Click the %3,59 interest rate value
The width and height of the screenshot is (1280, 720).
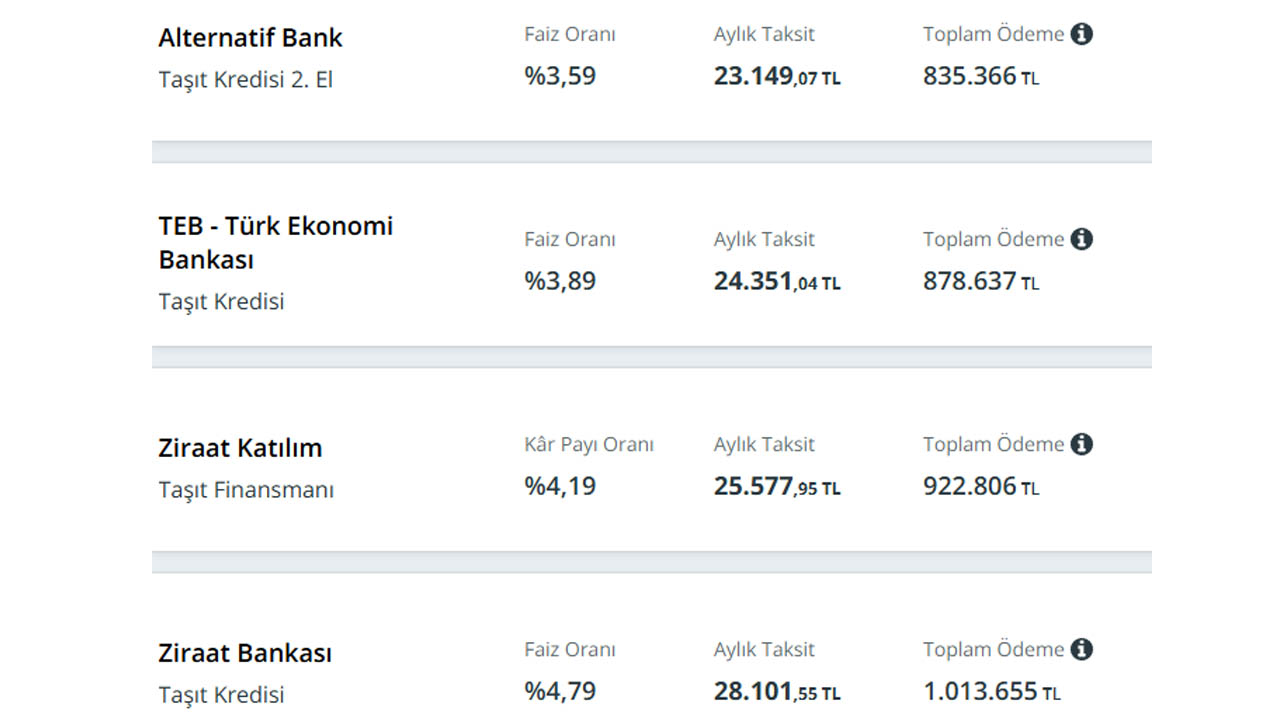point(560,76)
